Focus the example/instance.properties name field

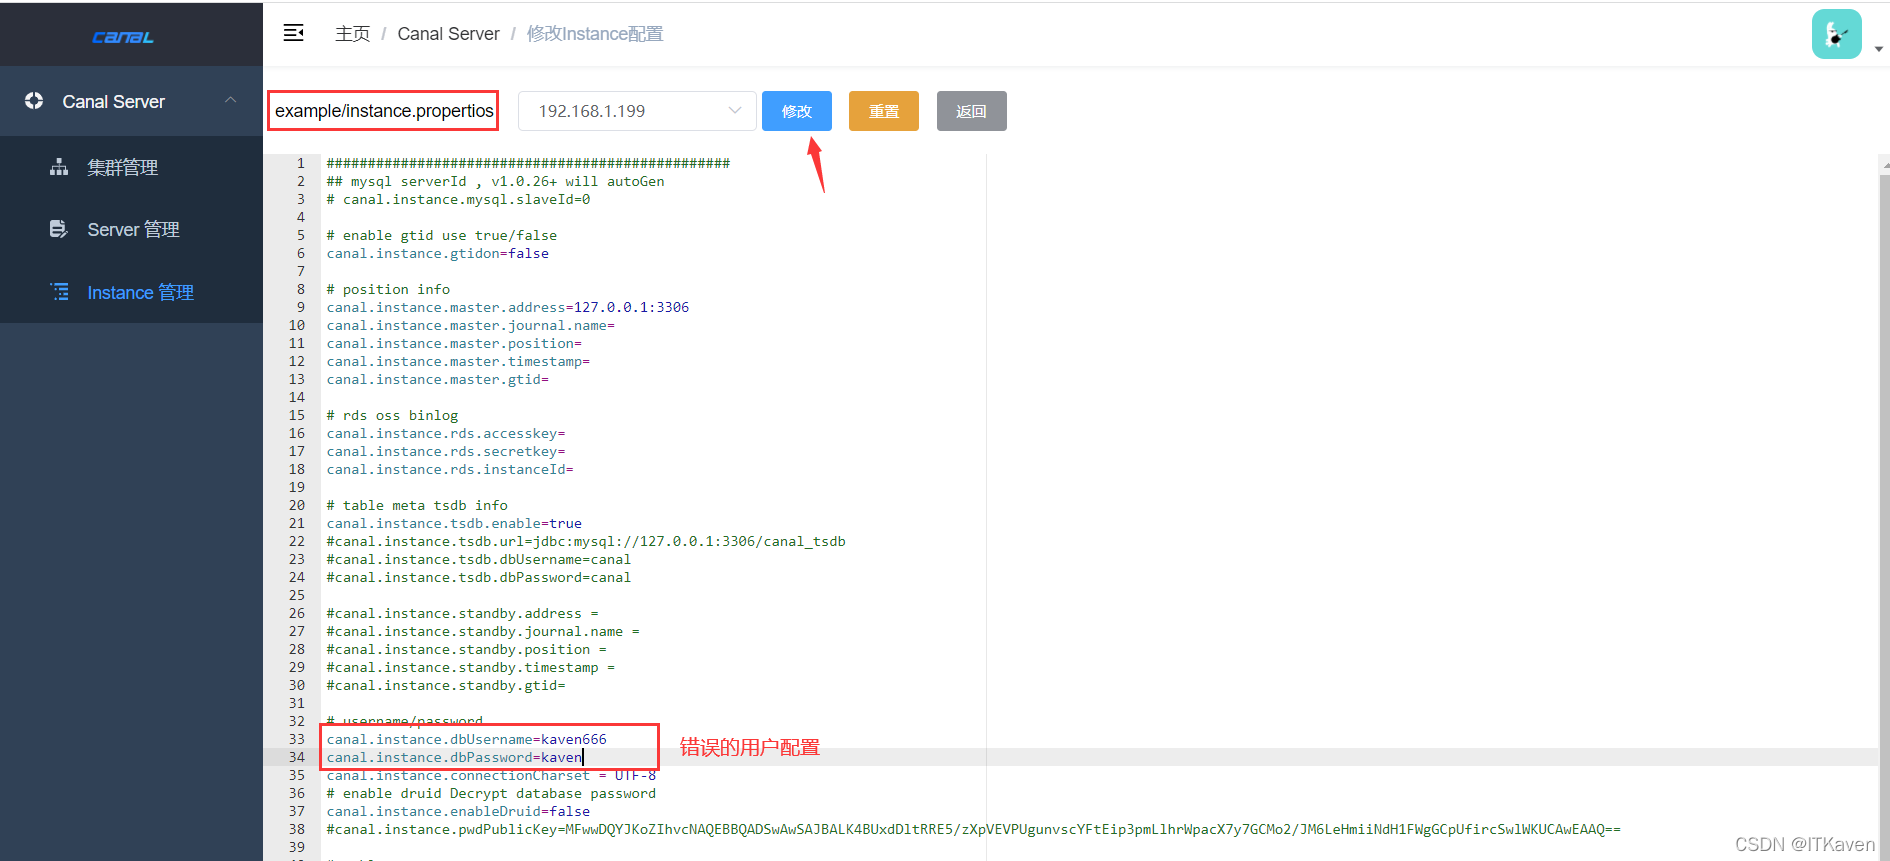click(384, 111)
